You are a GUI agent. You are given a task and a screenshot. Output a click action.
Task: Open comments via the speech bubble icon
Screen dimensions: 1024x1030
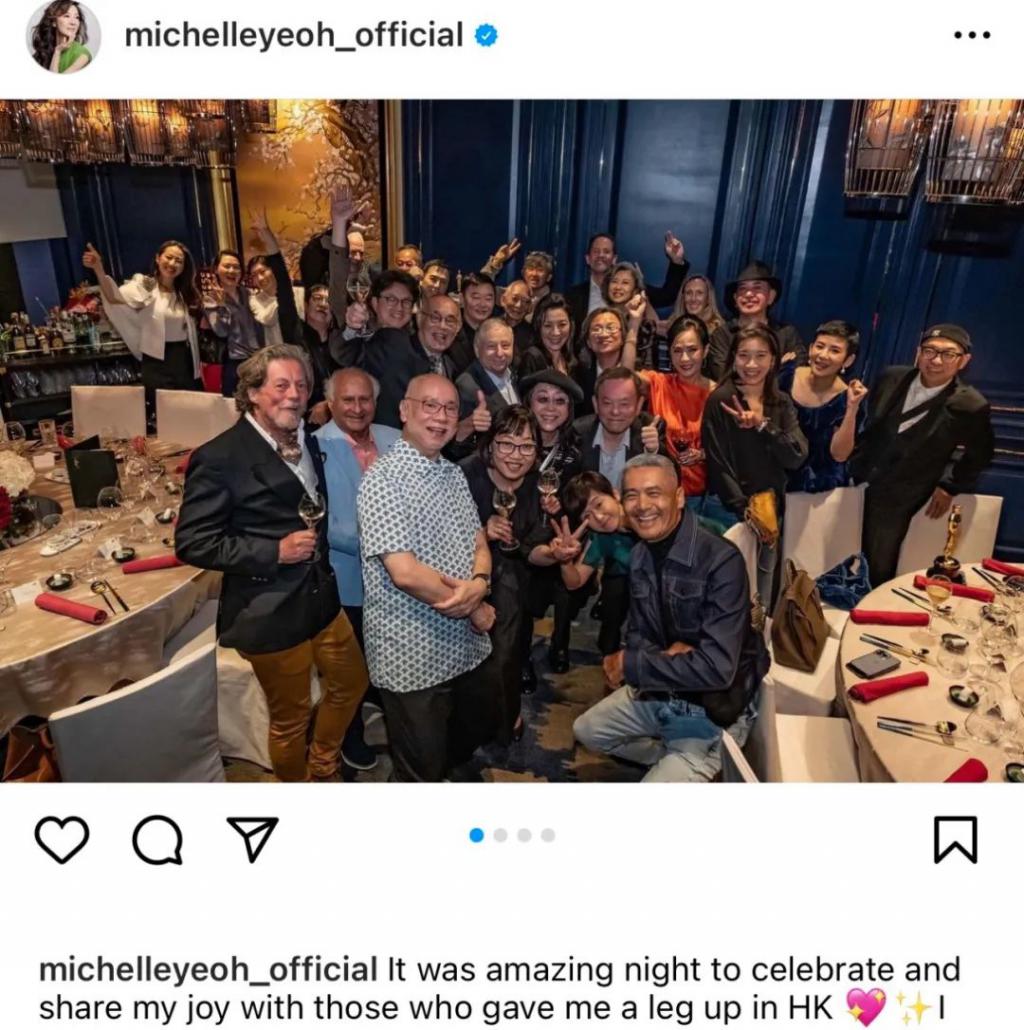pyautogui.click(x=158, y=839)
